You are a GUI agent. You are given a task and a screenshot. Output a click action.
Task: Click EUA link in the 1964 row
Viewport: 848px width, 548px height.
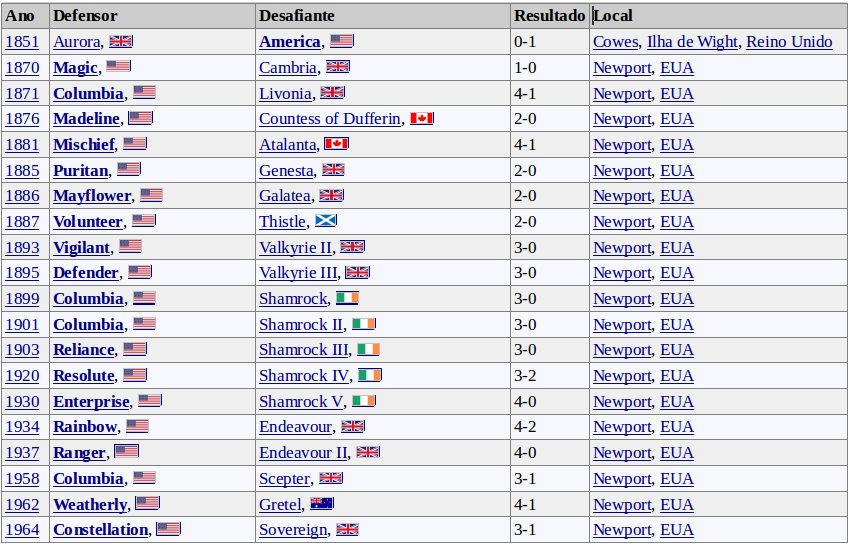[x=677, y=530]
